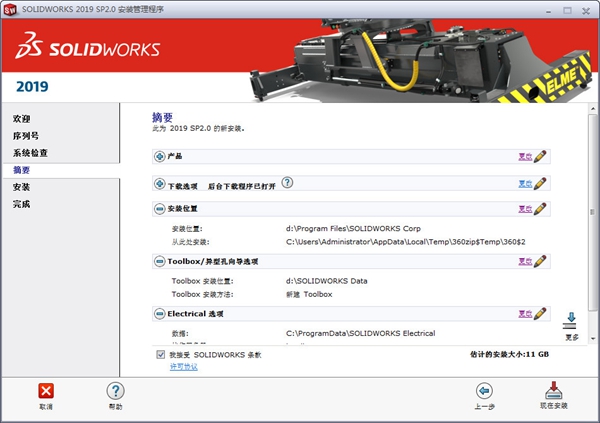Click scrollbar up arrow in summary panel

click(x=593, y=109)
